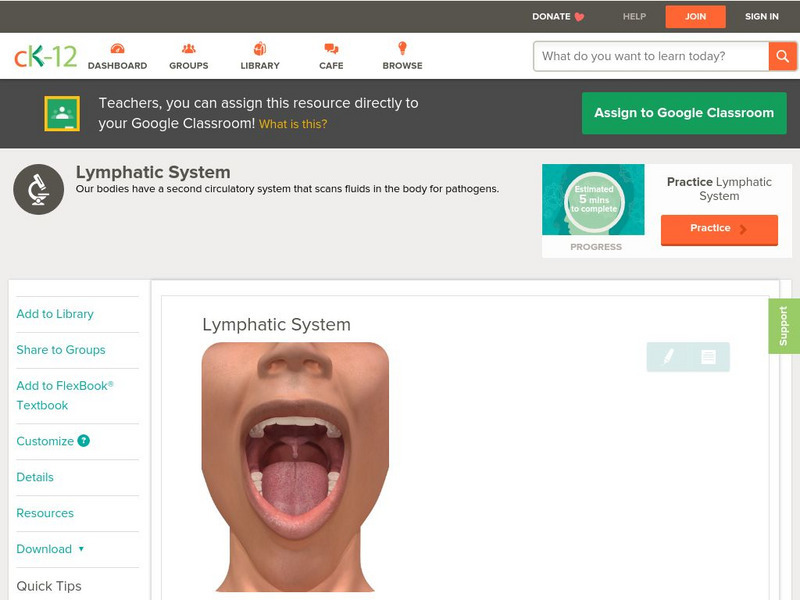Click the estimated 5 mins progress circle

coord(594,201)
